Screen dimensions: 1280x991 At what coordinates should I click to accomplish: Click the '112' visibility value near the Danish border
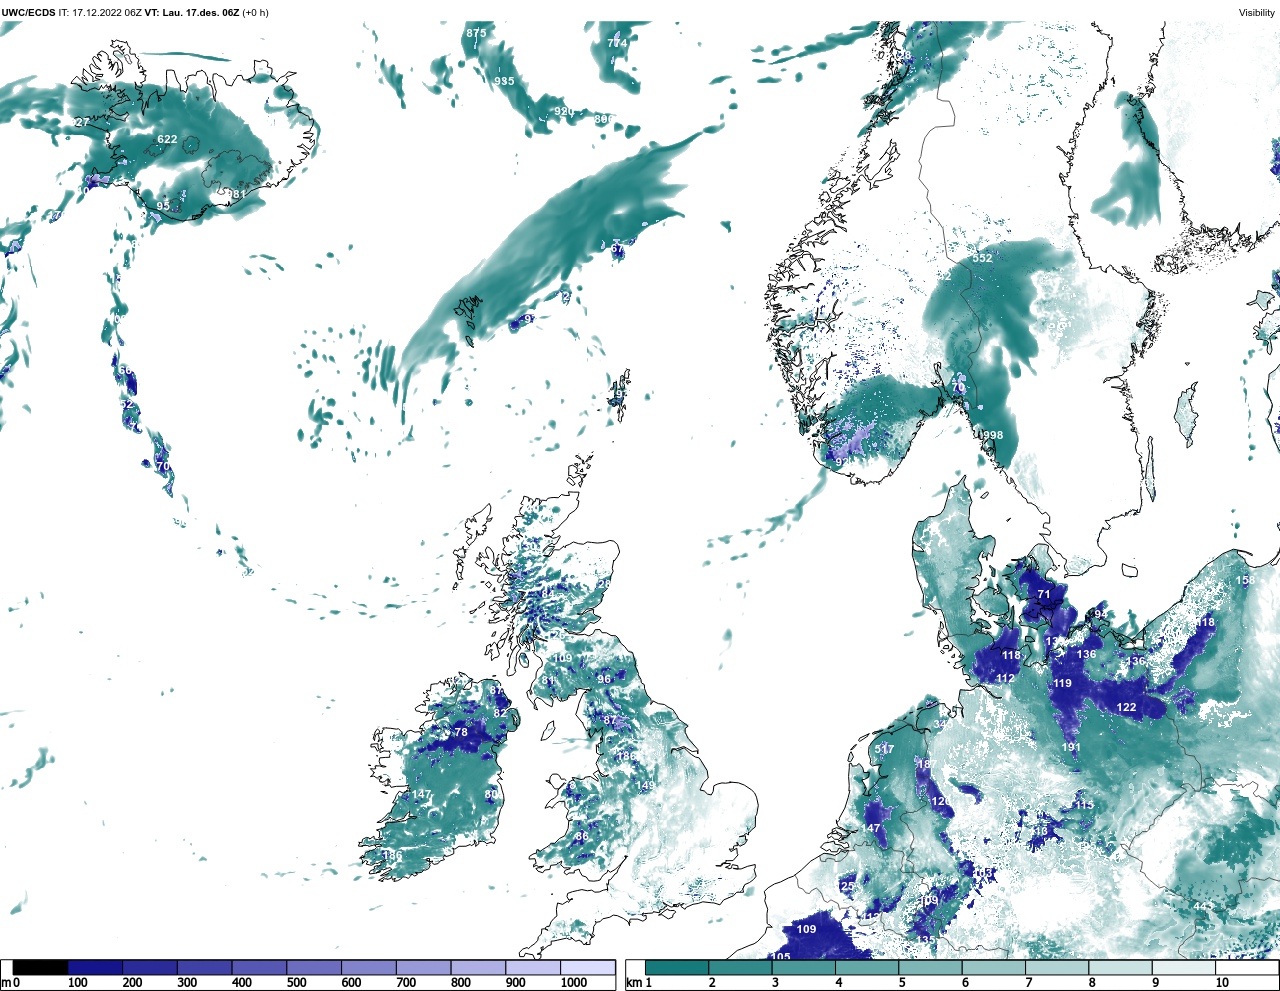click(x=1005, y=678)
